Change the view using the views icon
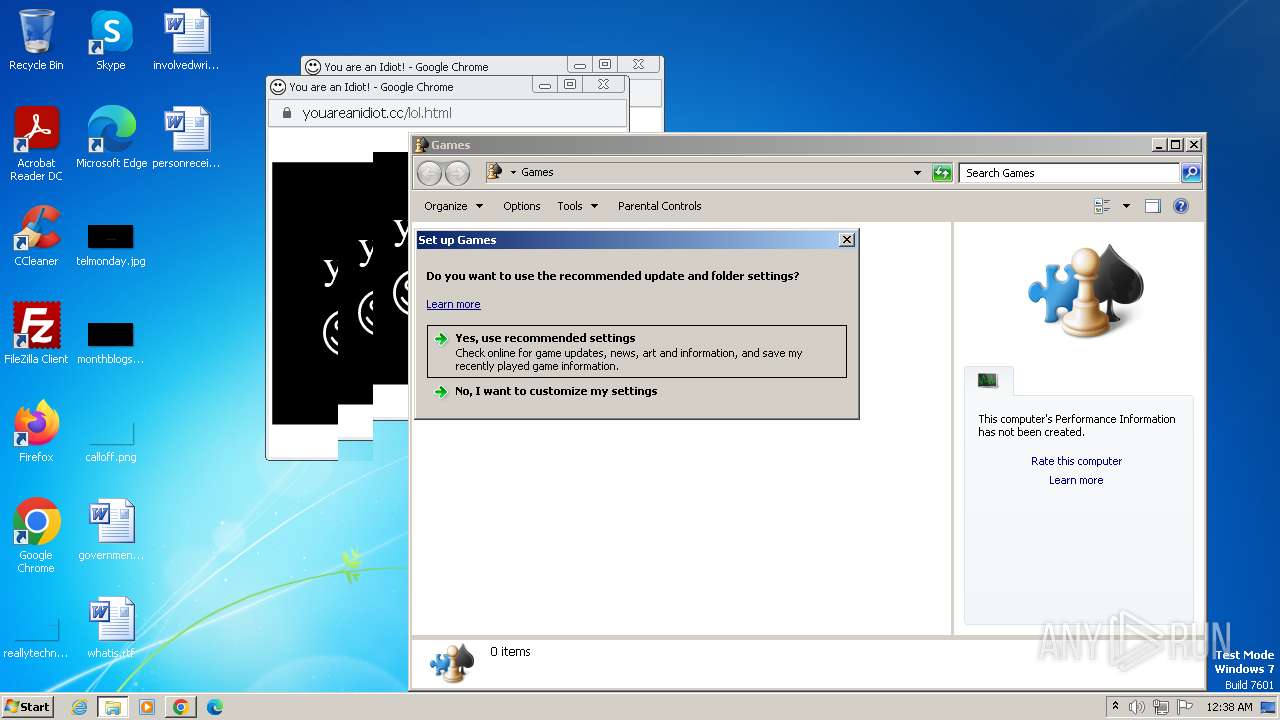Viewport: 1280px width, 720px height. [x=1102, y=206]
